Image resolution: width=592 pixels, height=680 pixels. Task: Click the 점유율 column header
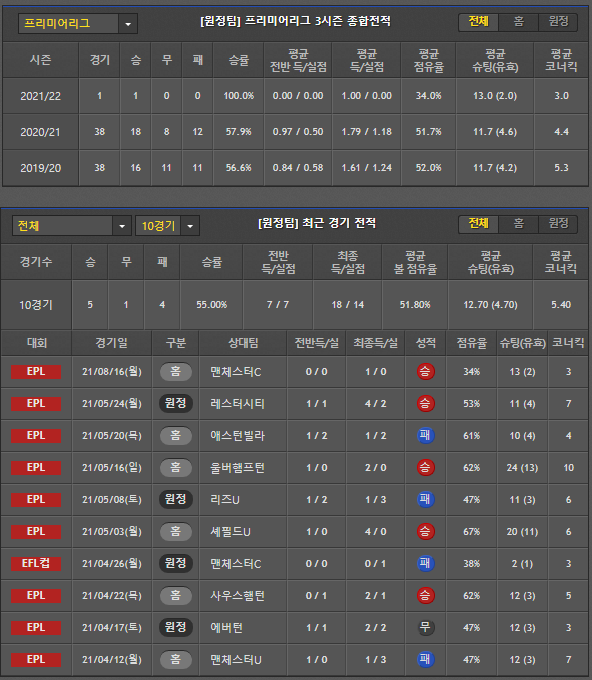(x=471, y=343)
